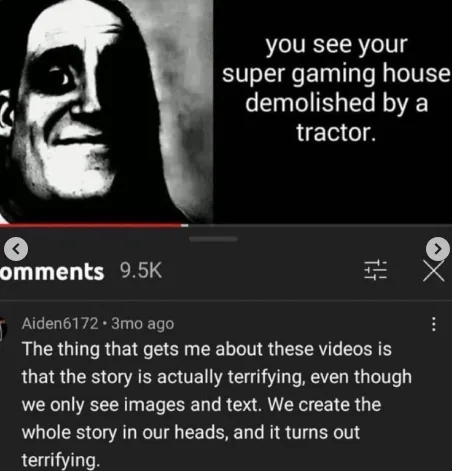452x471 pixels.
Task: Click the word 'tractor.' in the video
Action: [x=336, y=132]
